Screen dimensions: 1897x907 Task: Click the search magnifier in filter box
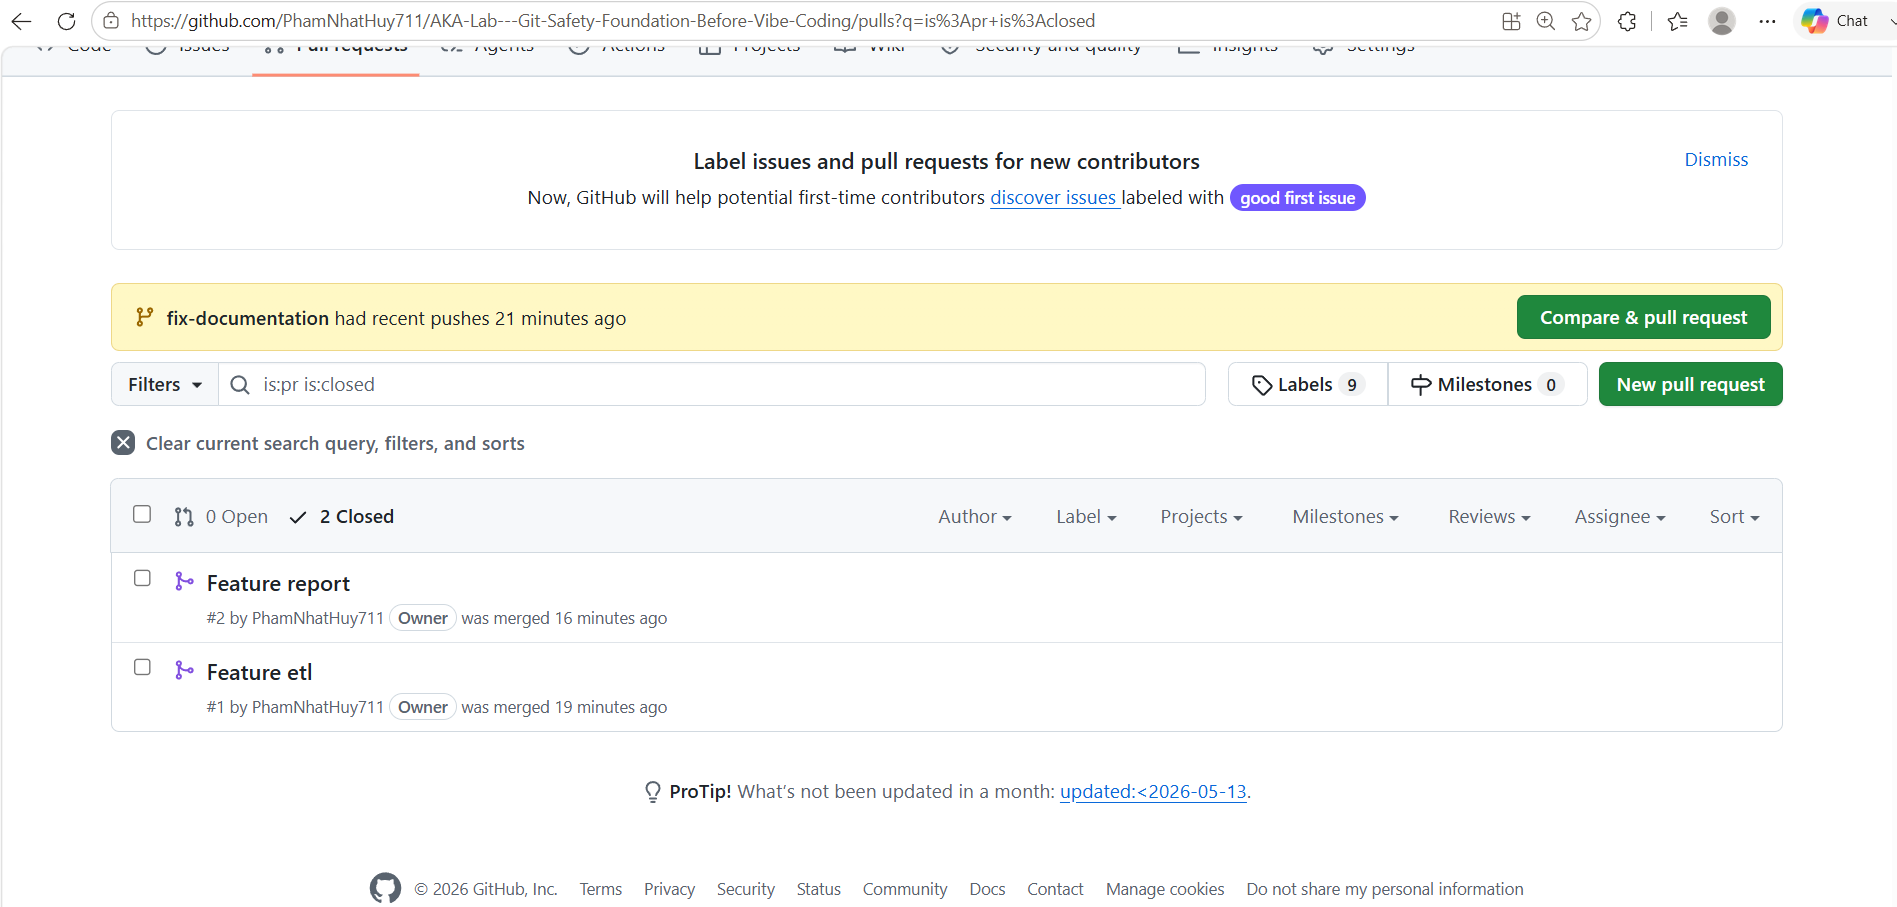click(240, 385)
